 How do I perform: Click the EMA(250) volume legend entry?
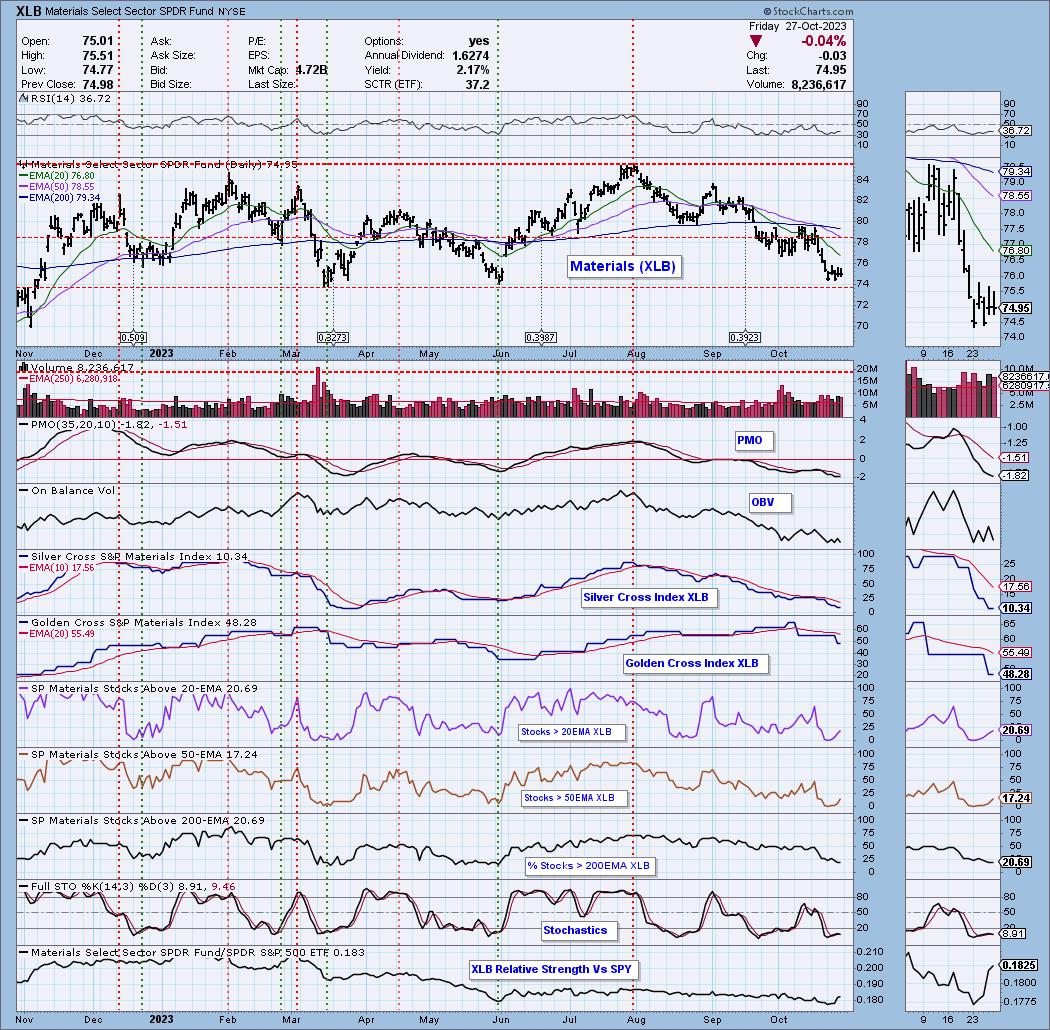[x=70, y=379]
